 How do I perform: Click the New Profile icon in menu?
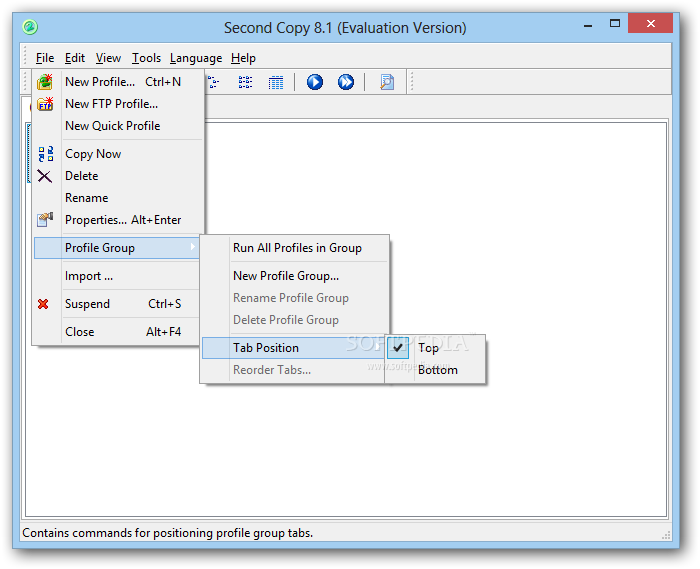coord(45,82)
